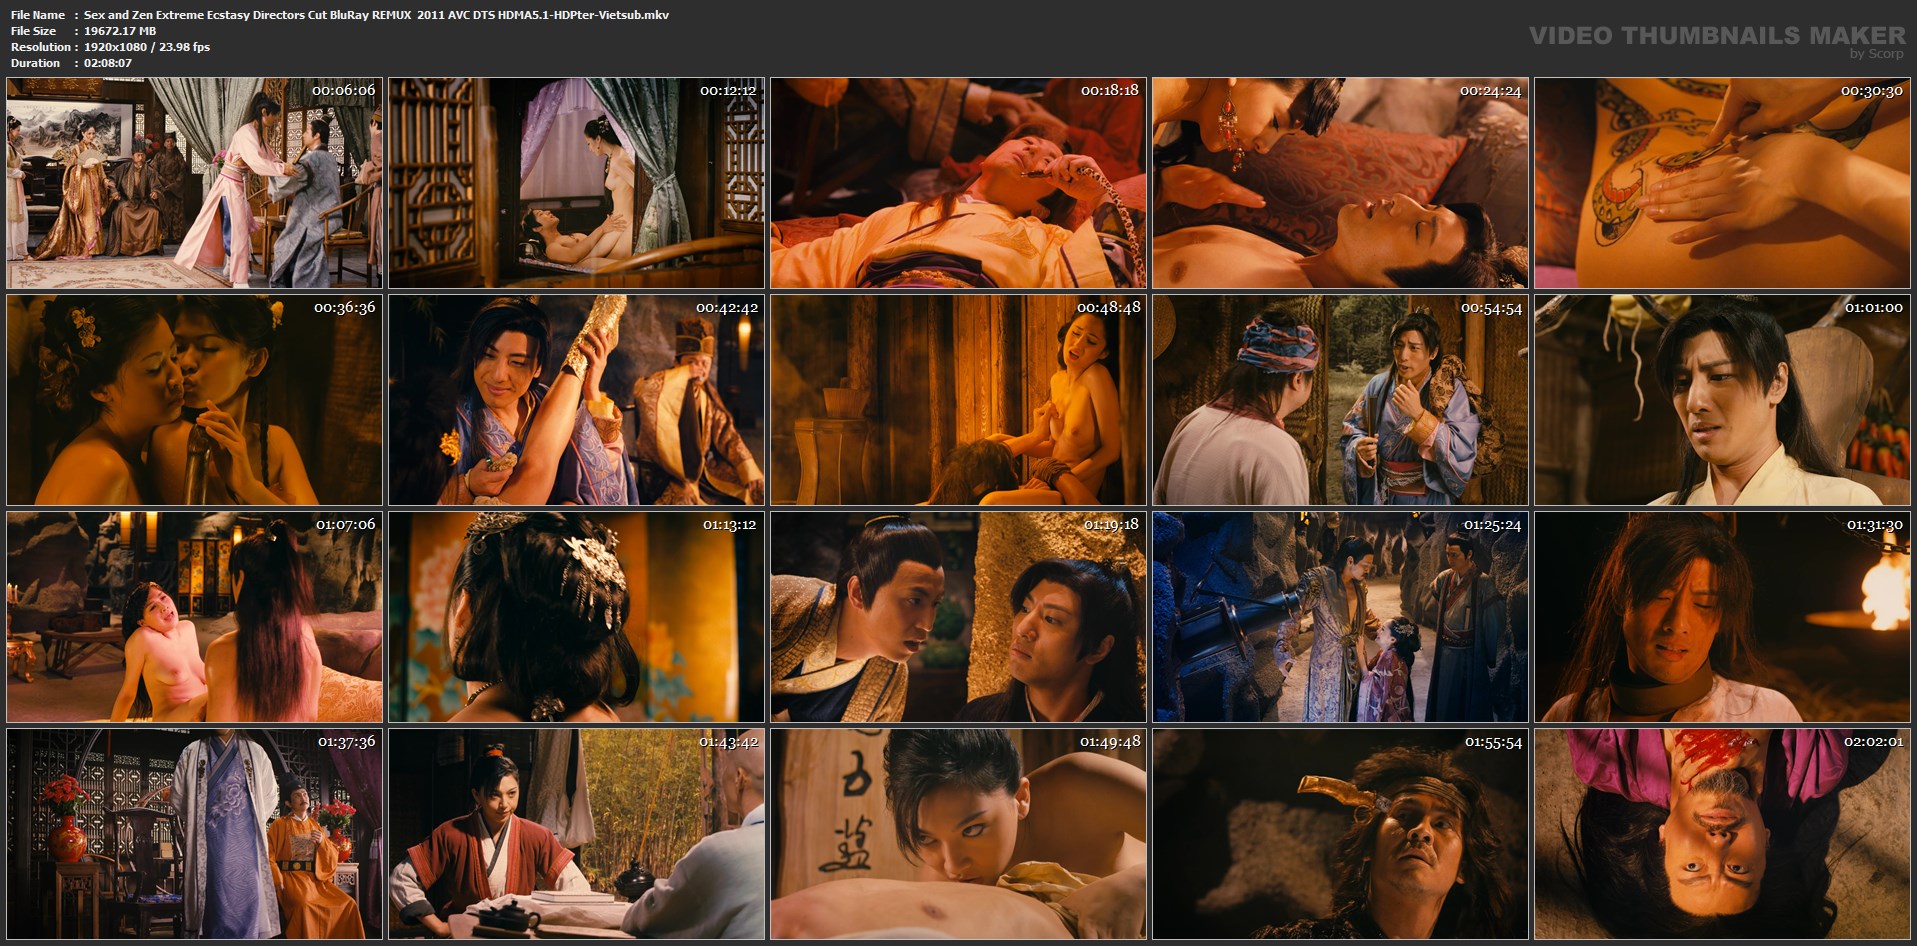
Task: Select the thumbnail stamped 01:43:42
Action: click(x=576, y=834)
